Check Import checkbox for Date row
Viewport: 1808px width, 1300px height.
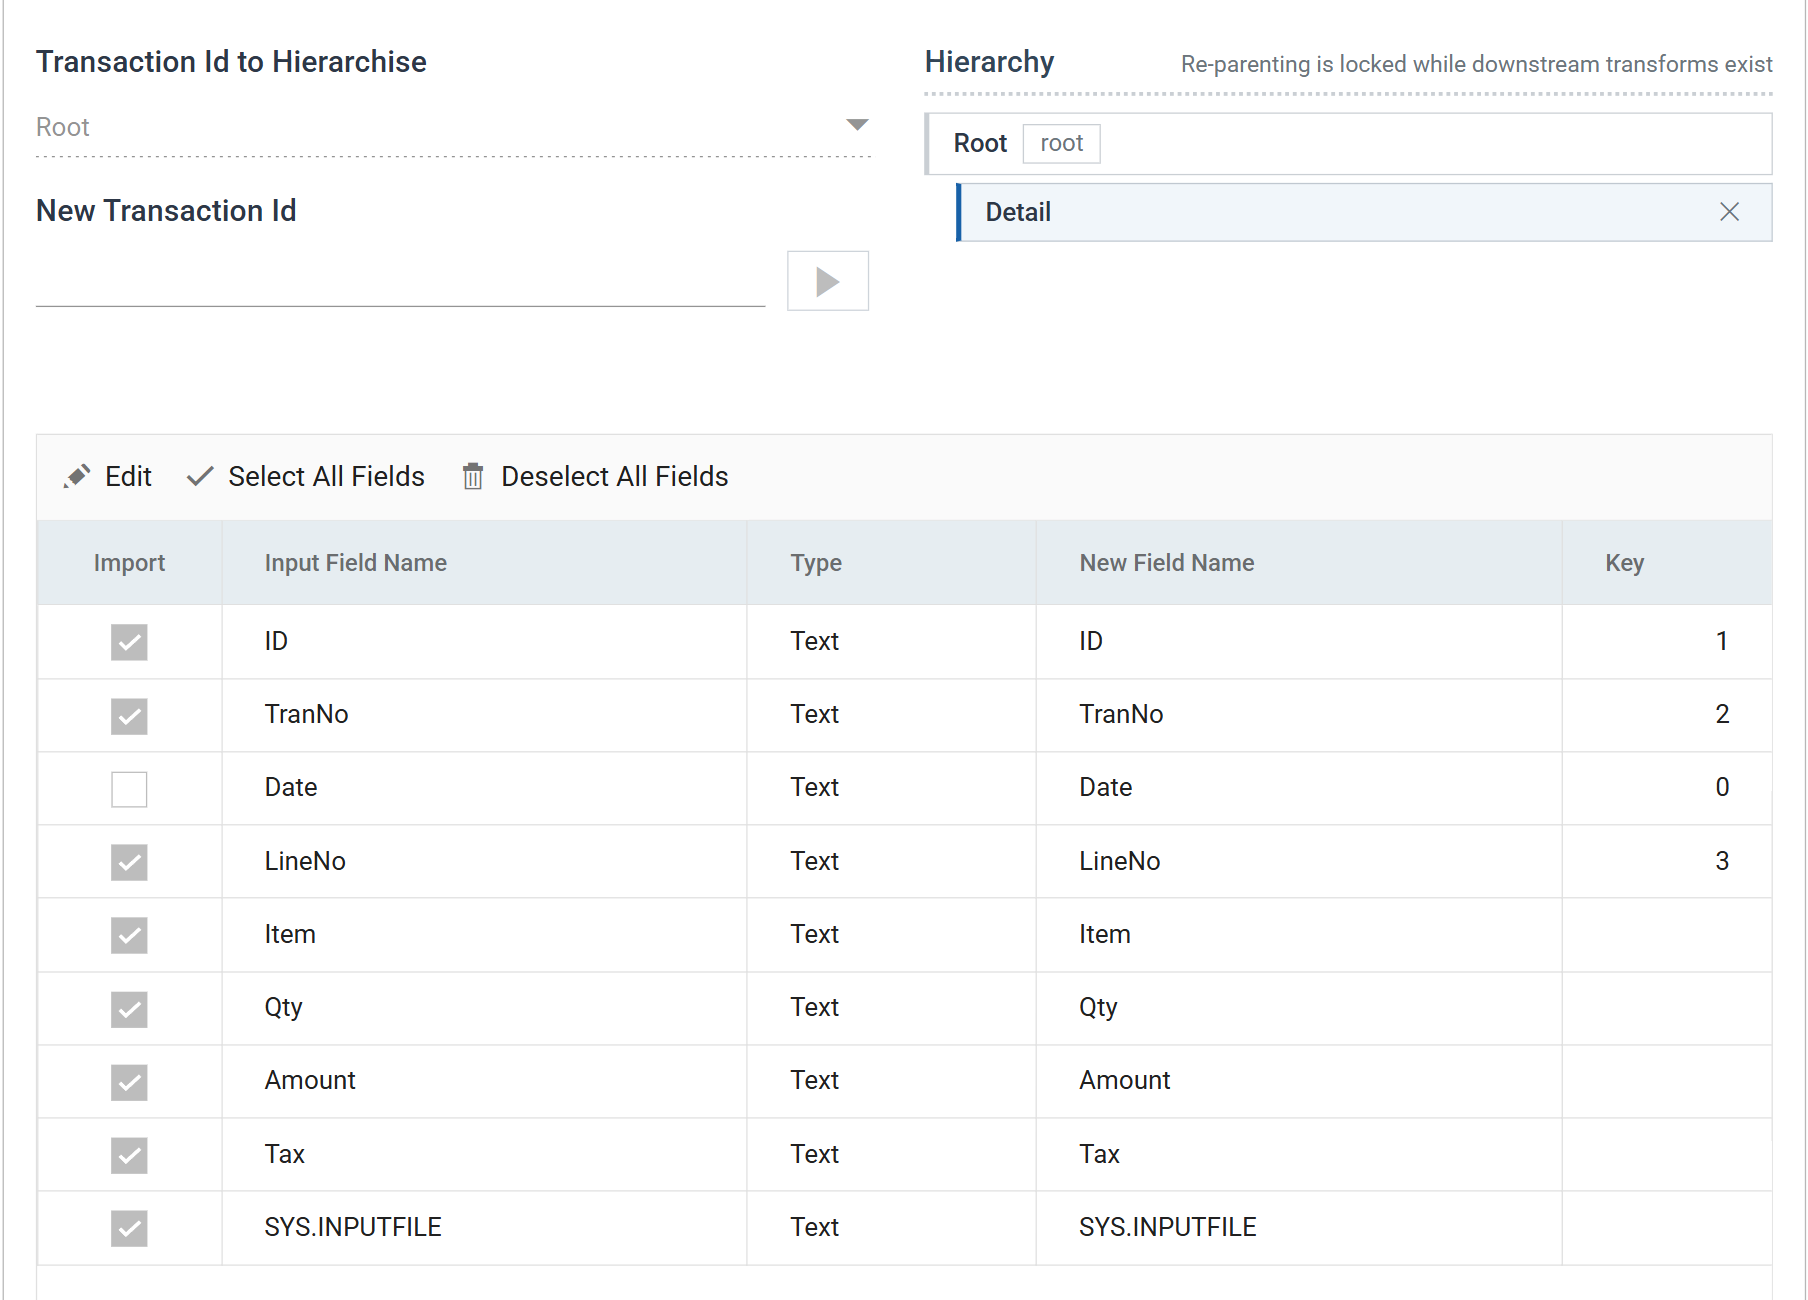coord(129,789)
